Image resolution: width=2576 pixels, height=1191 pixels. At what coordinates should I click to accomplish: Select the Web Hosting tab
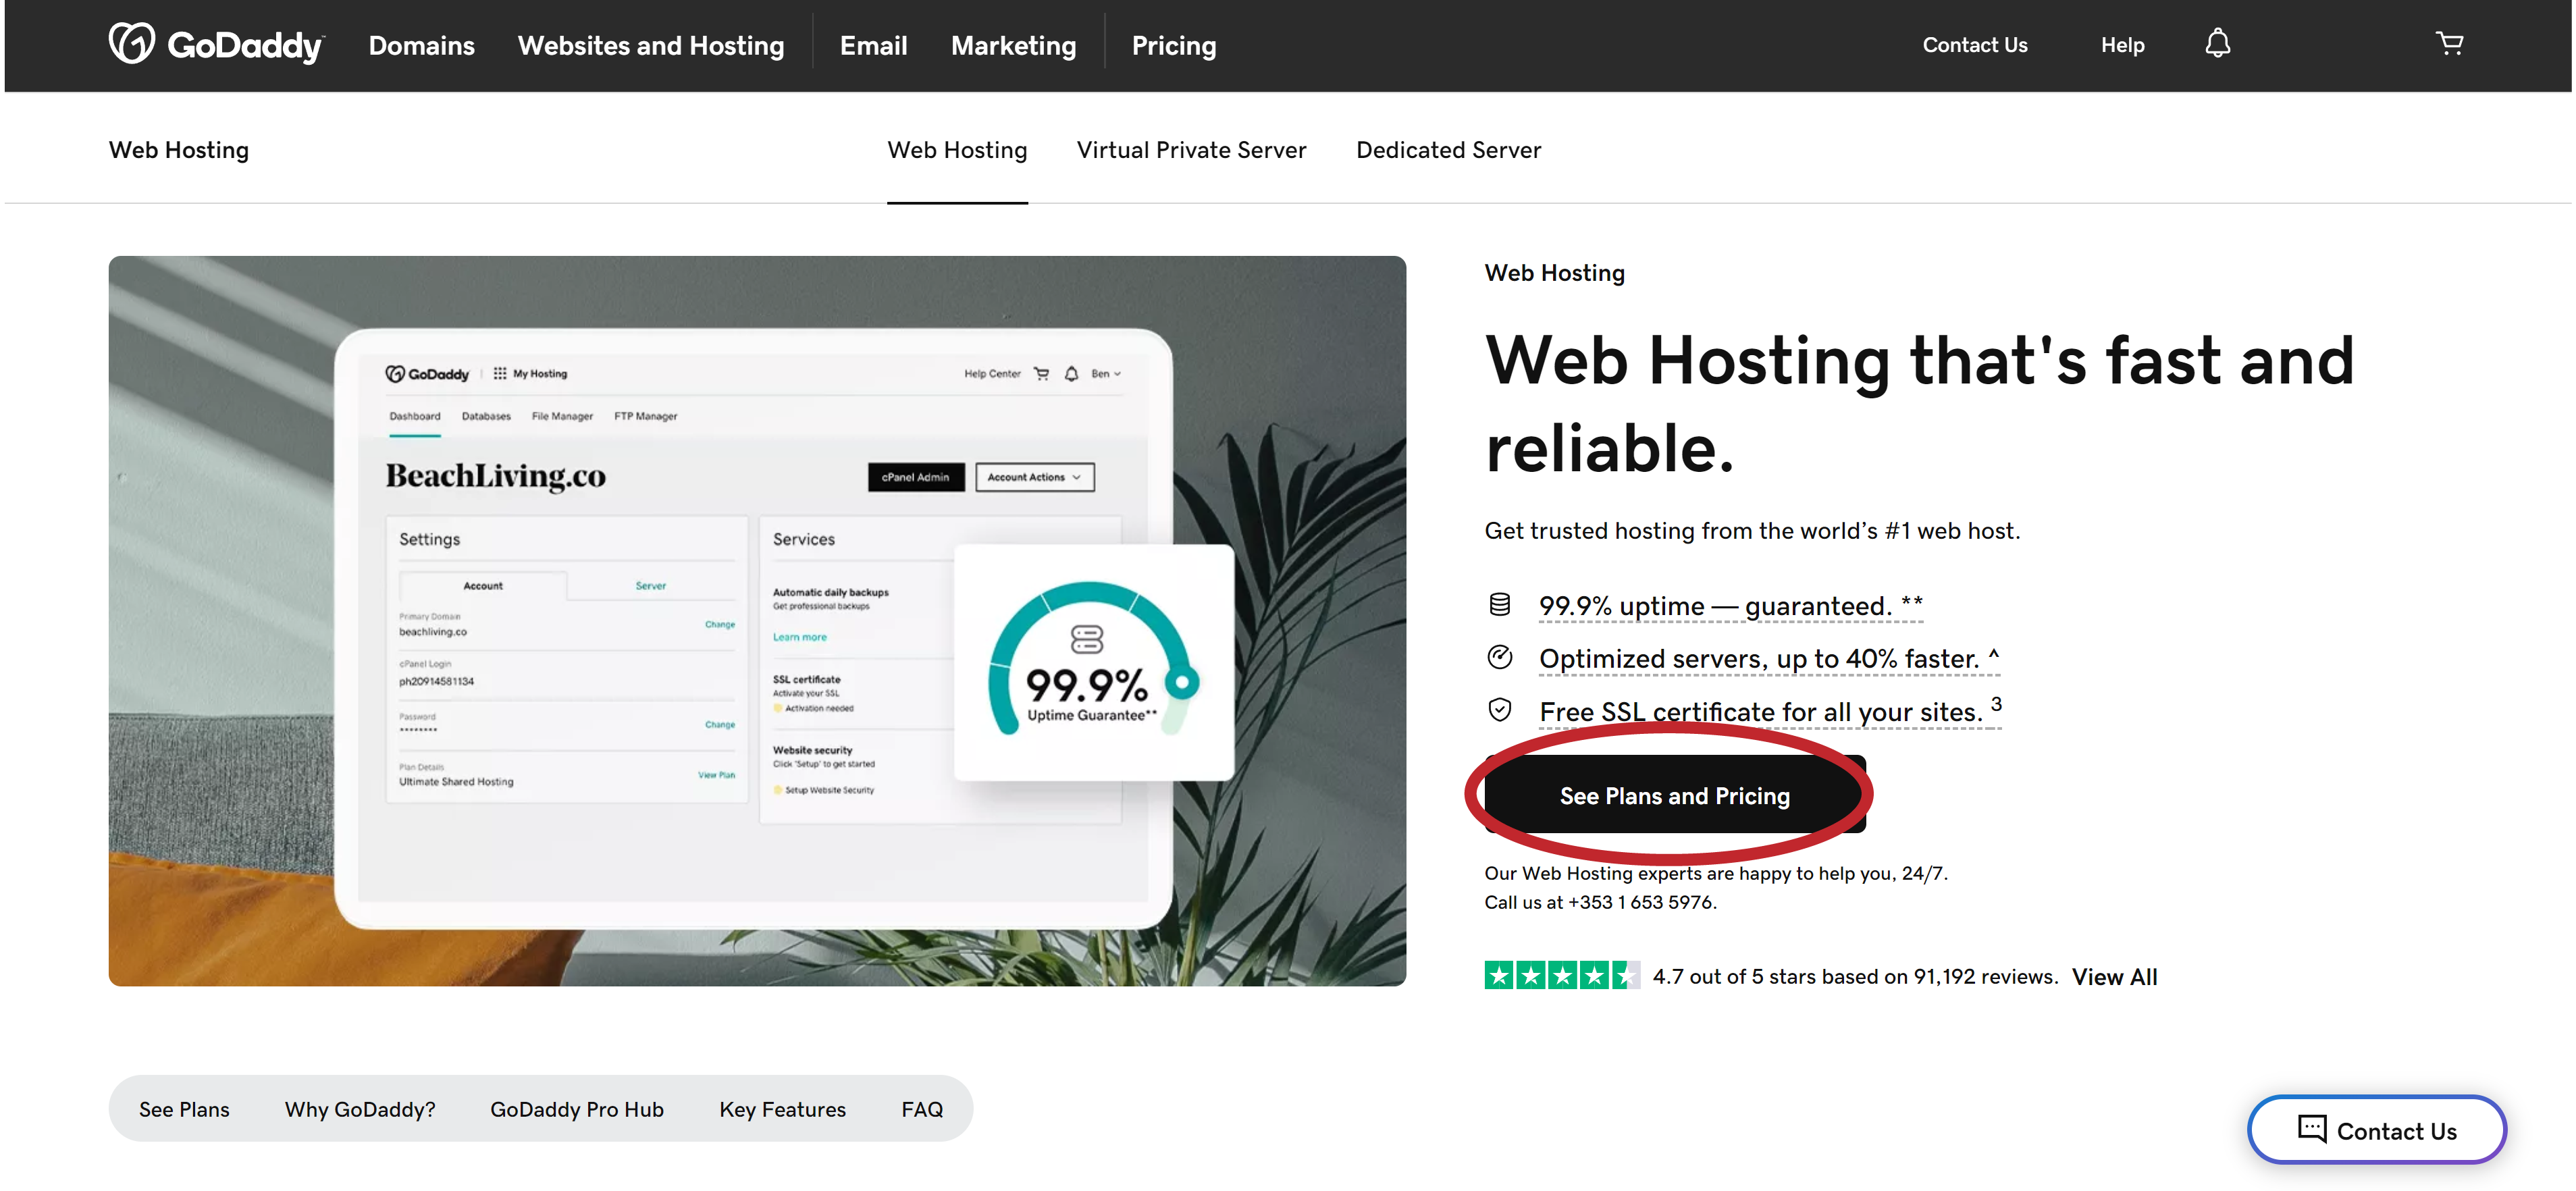point(957,150)
